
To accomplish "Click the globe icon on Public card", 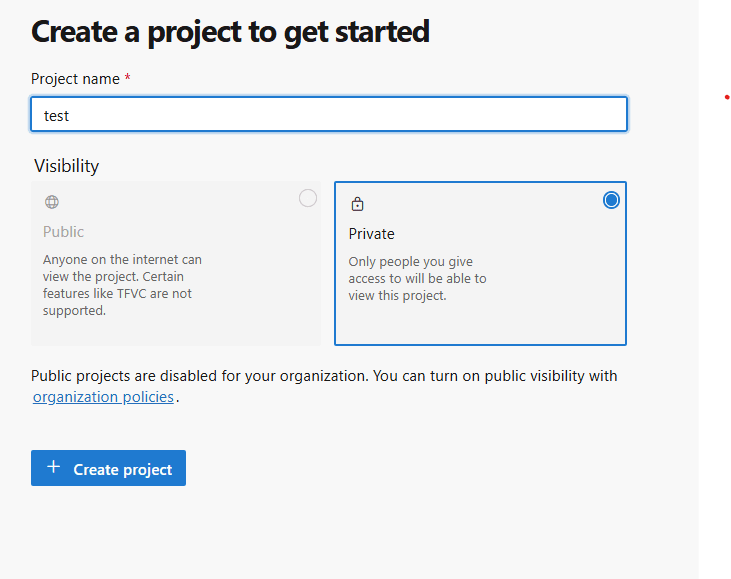I will (52, 202).
